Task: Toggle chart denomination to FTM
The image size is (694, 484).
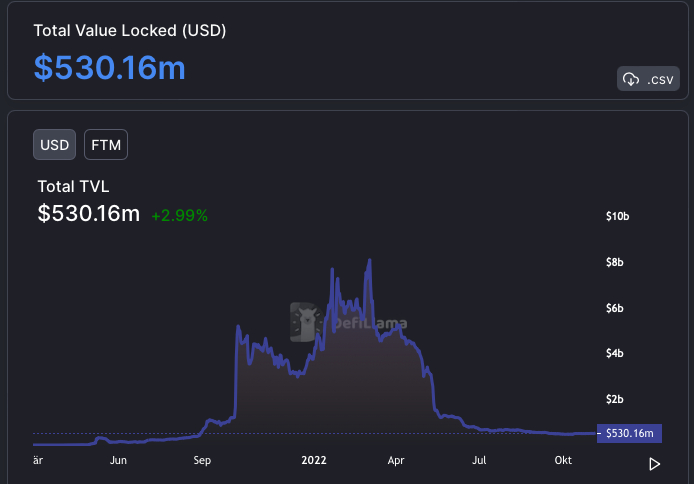Action: [x=106, y=145]
